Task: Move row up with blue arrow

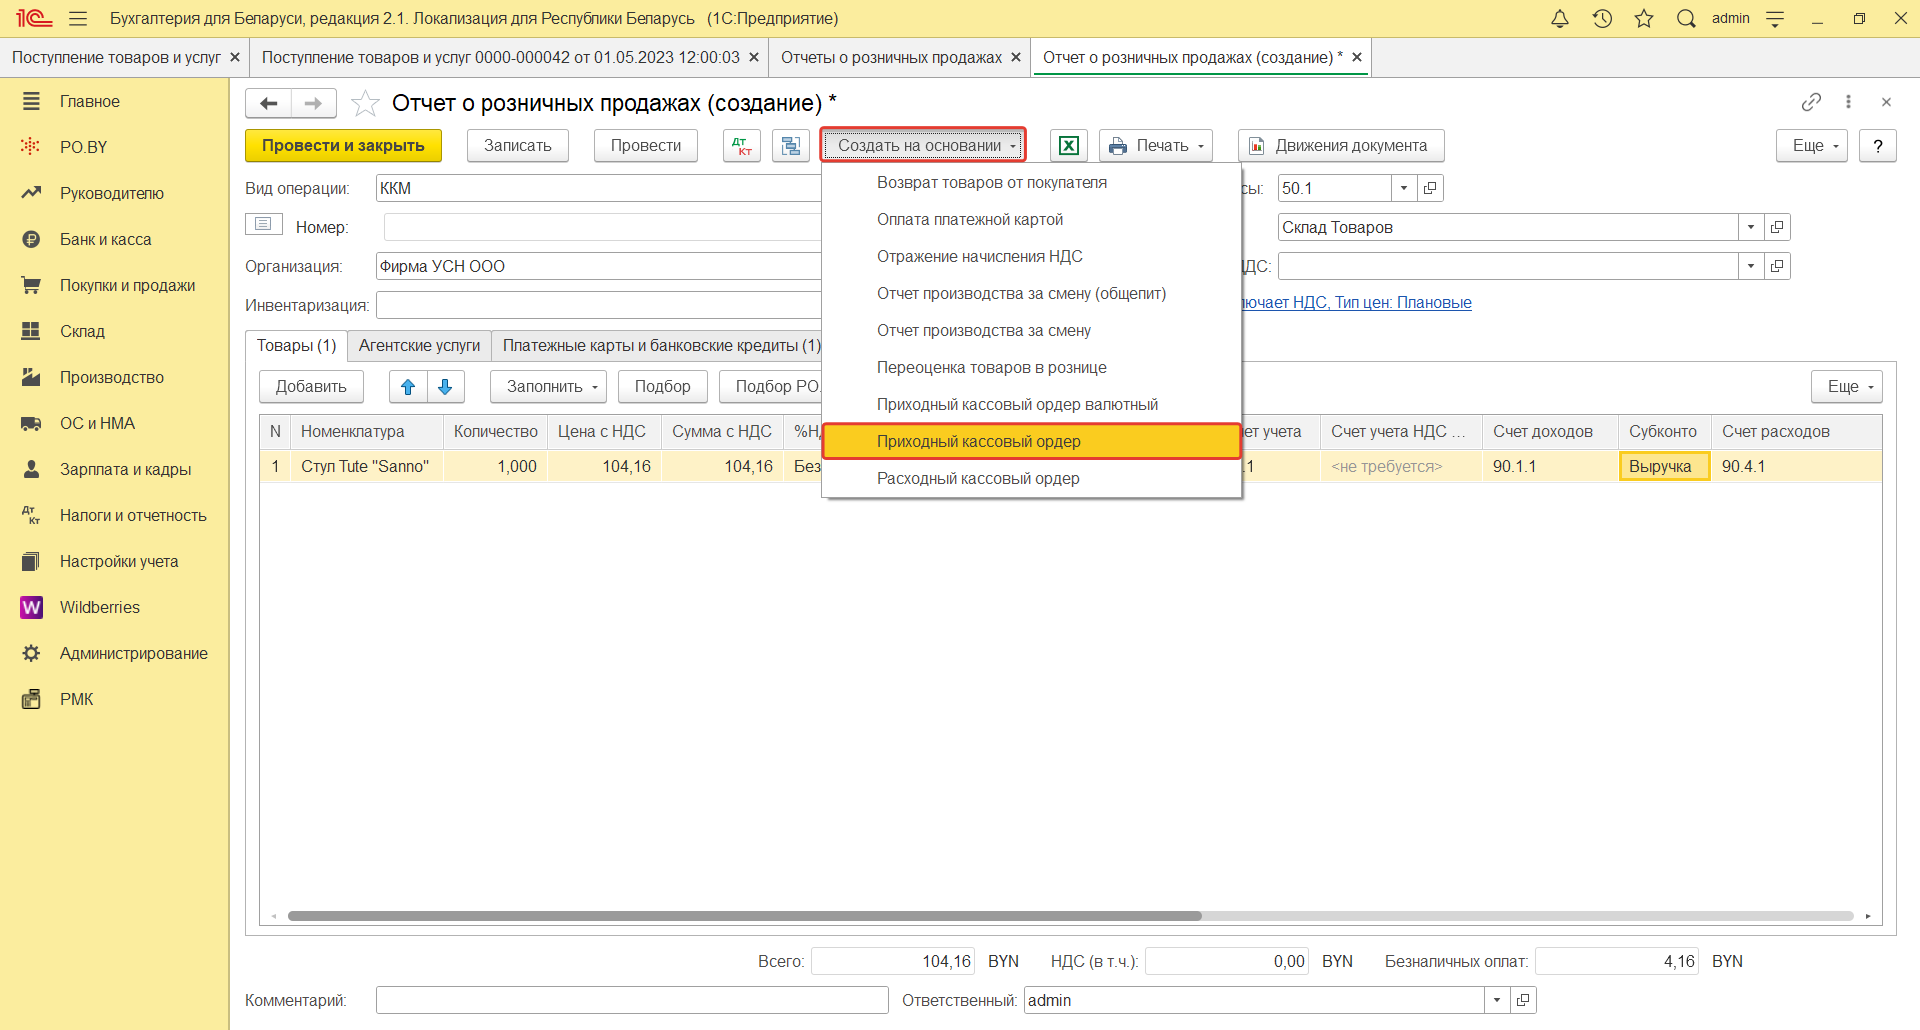Action: (x=408, y=387)
